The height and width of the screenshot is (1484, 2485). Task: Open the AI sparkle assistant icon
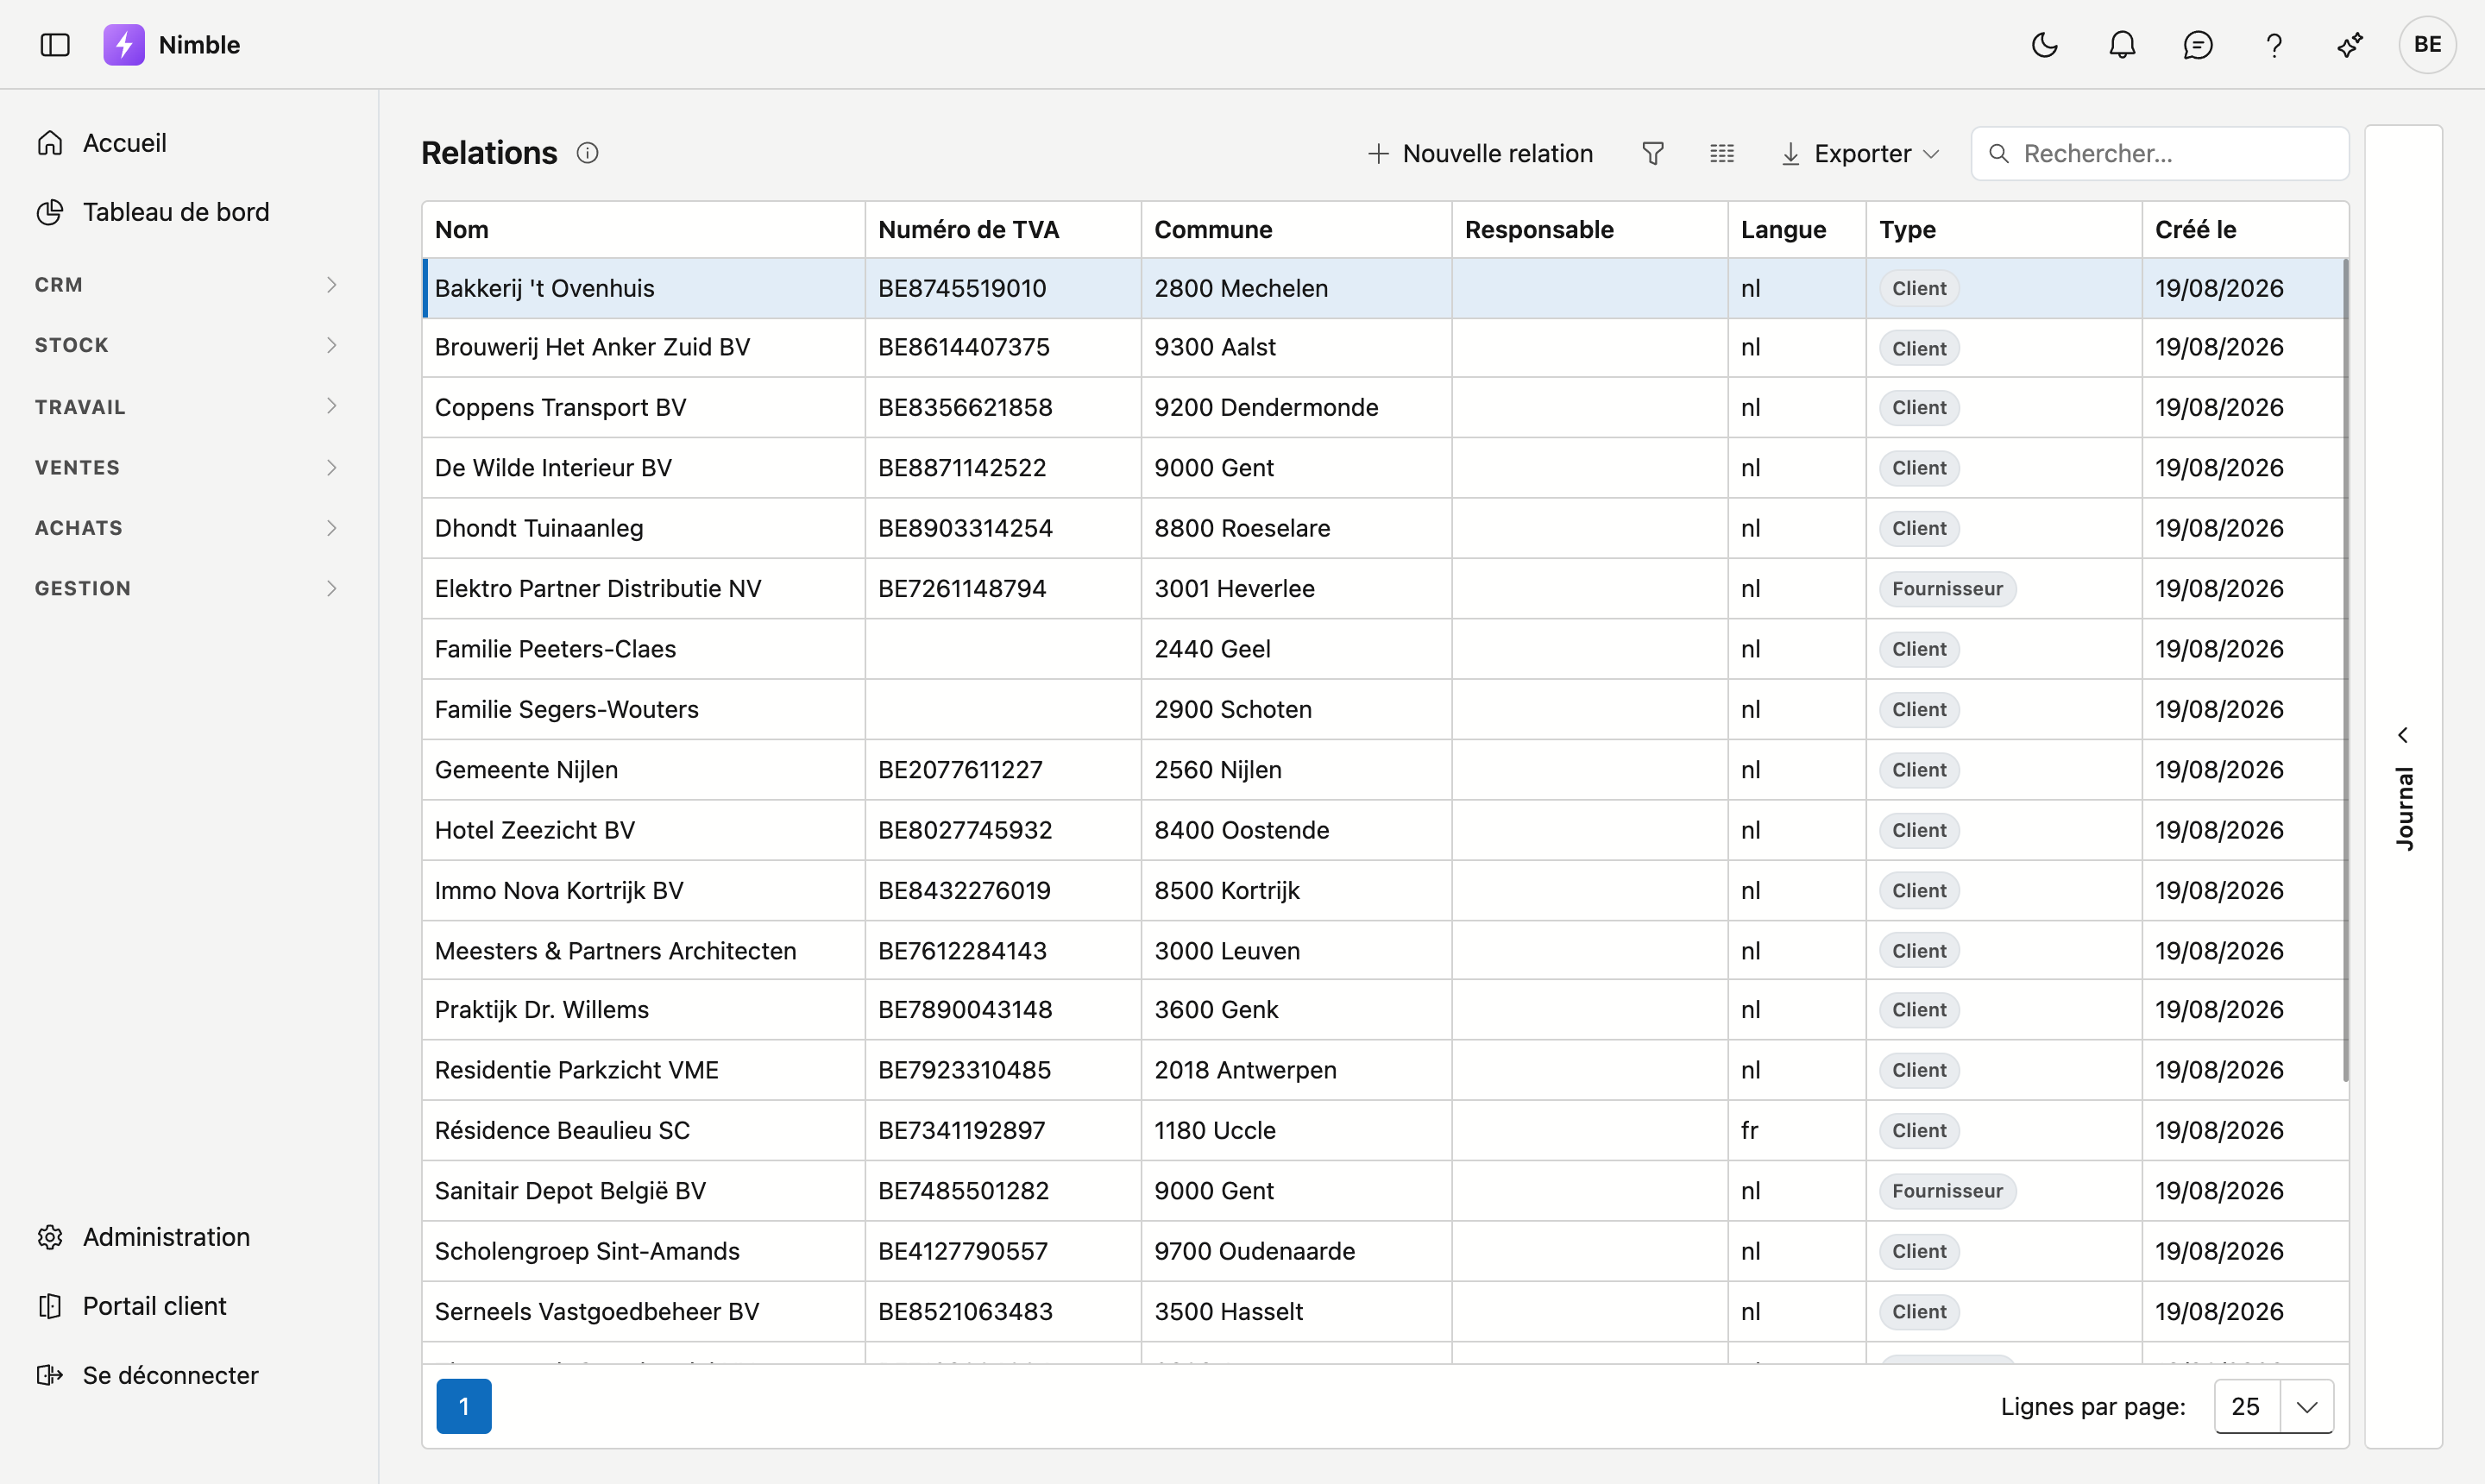2350,45
